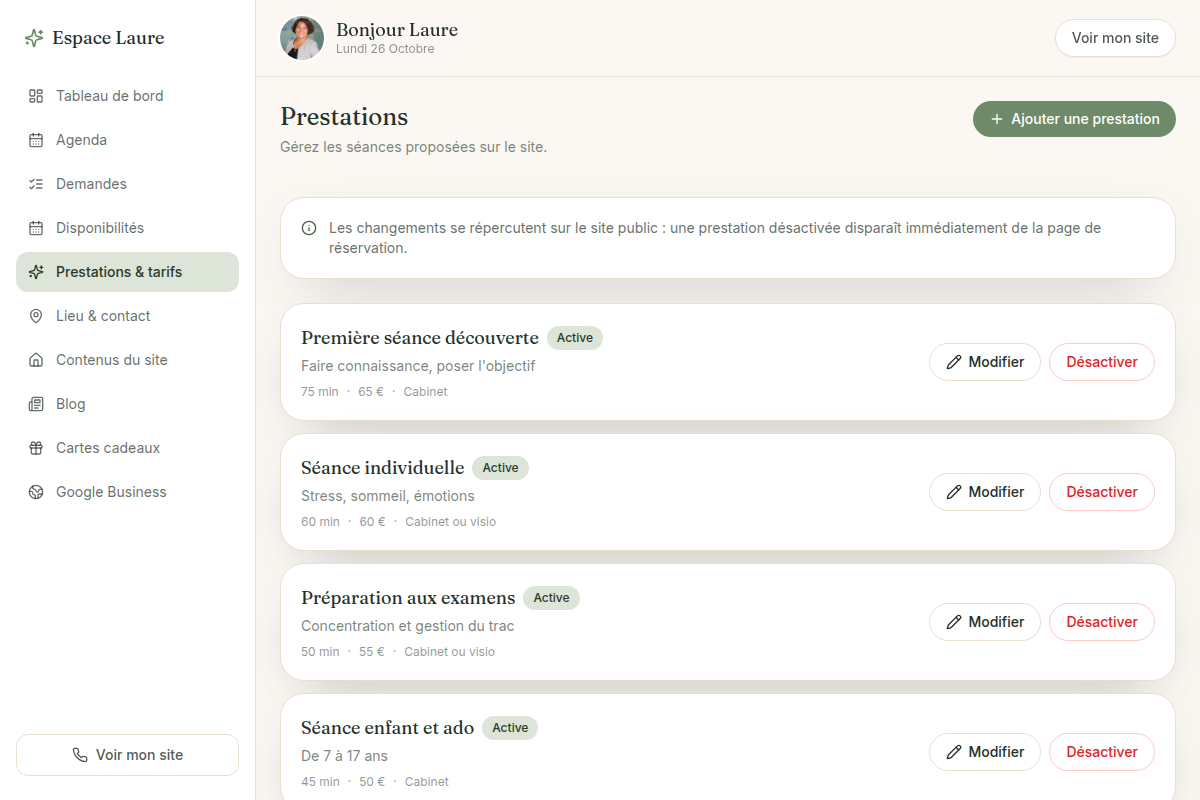Image resolution: width=1200 pixels, height=800 pixels.
Task: Click the Bonjour Laure greeting
Action: (397, 30)
